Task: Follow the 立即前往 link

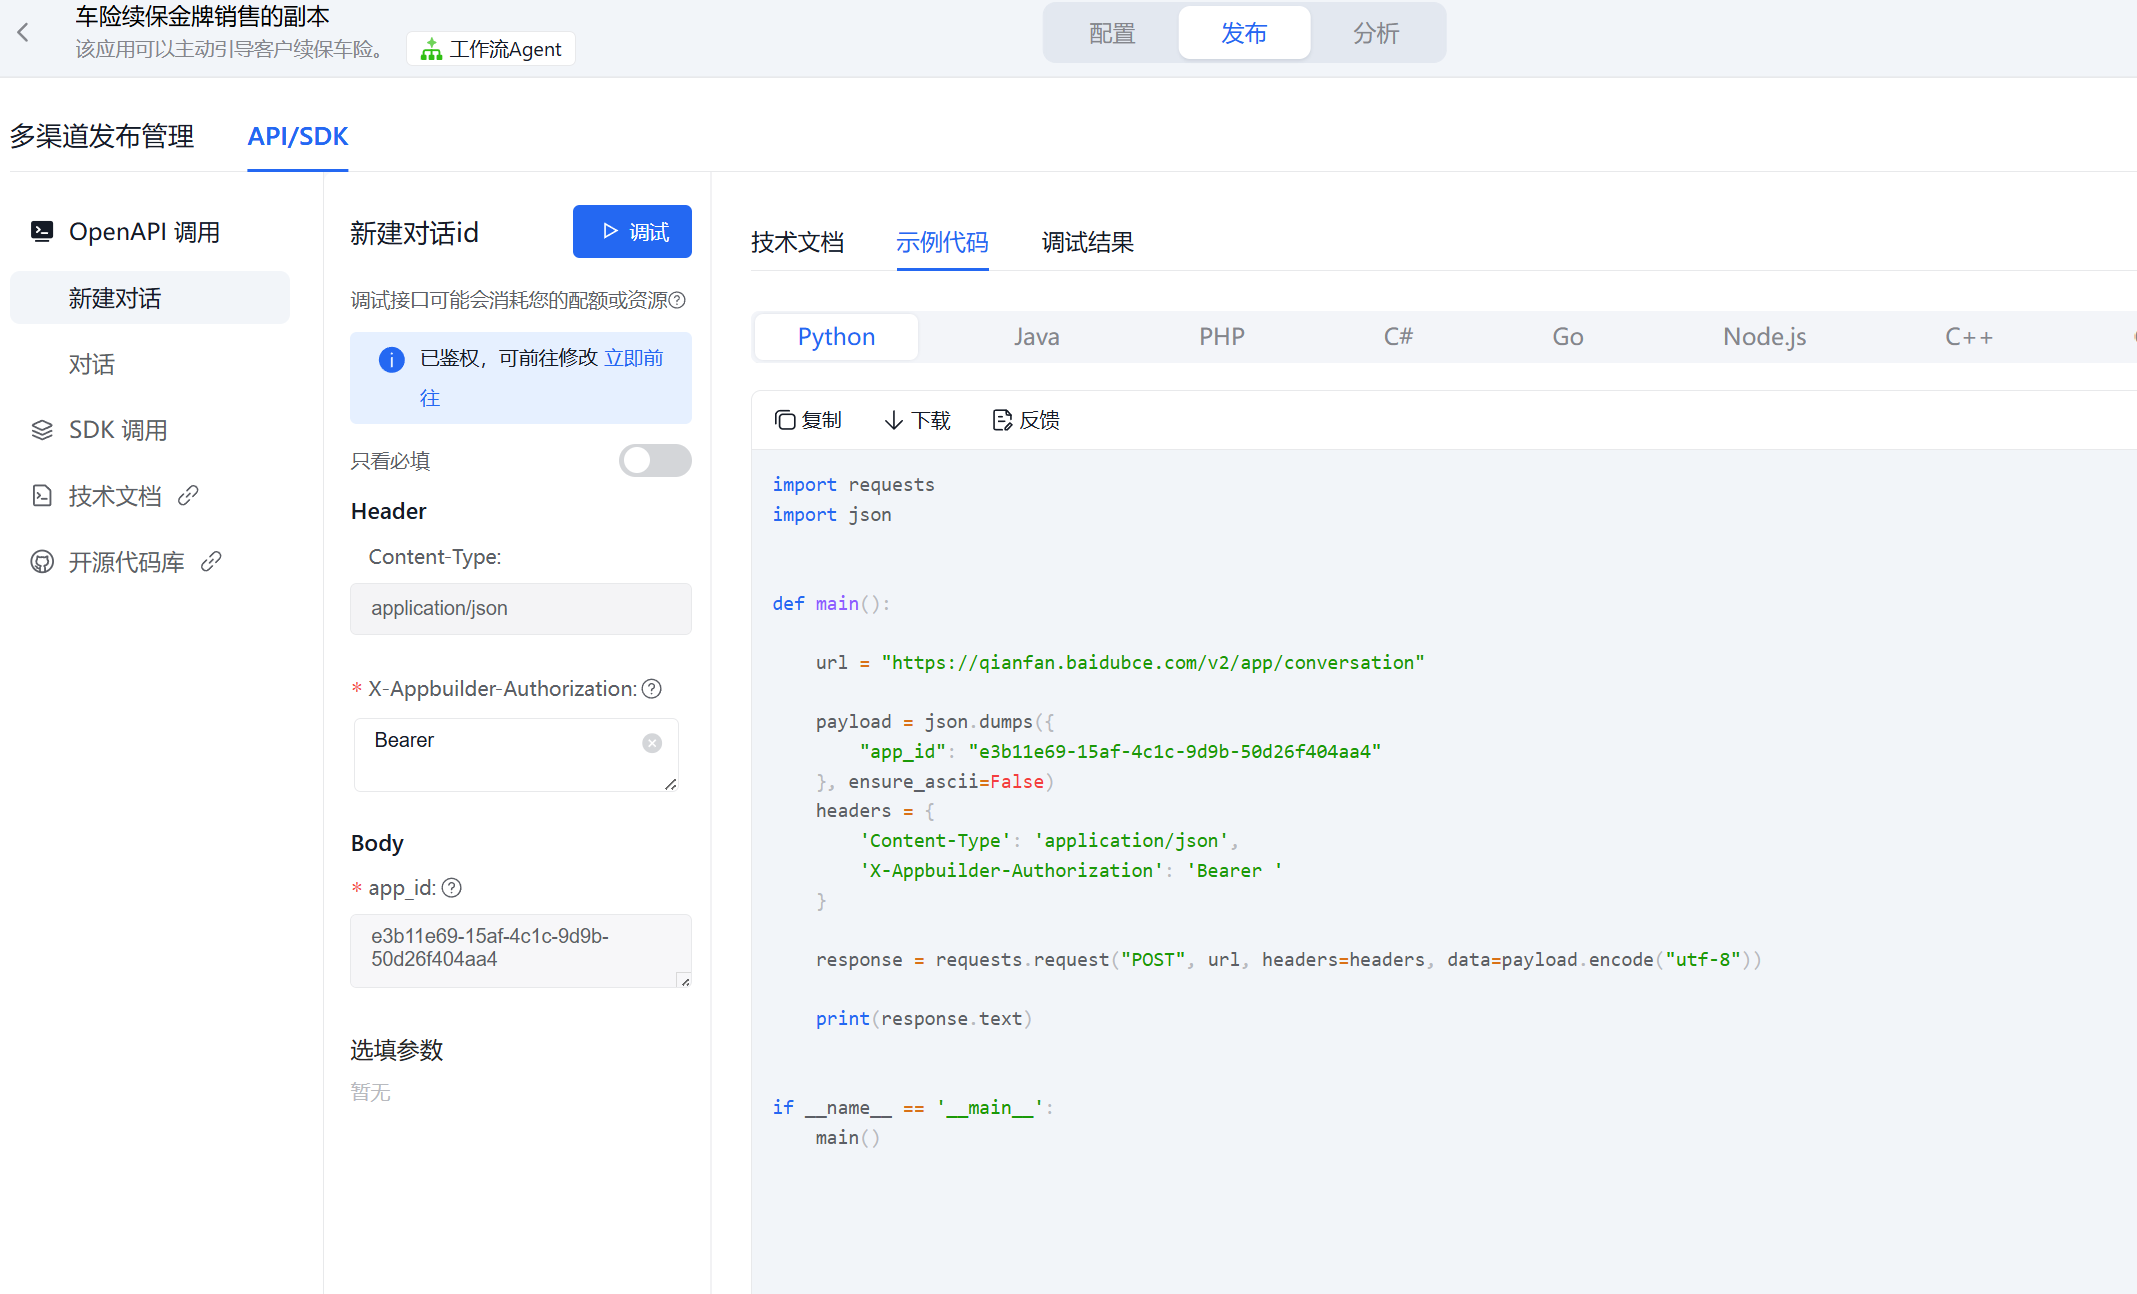Action: pos(633,358)
